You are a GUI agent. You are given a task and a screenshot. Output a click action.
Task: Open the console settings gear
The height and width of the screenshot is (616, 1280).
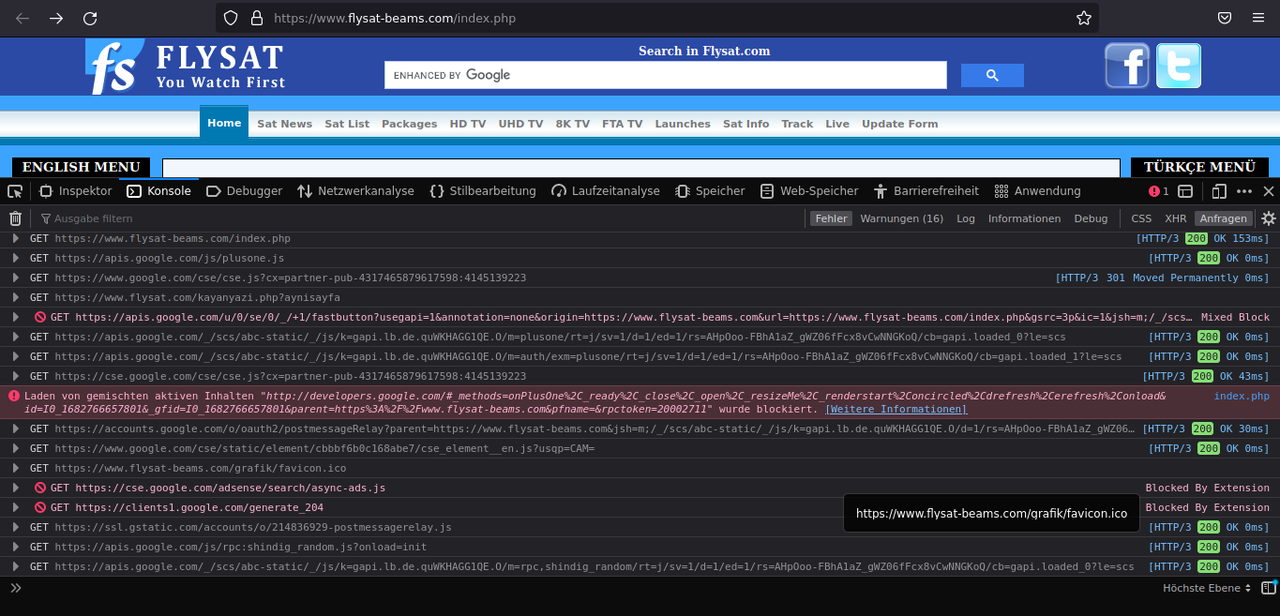point(1268,218)
